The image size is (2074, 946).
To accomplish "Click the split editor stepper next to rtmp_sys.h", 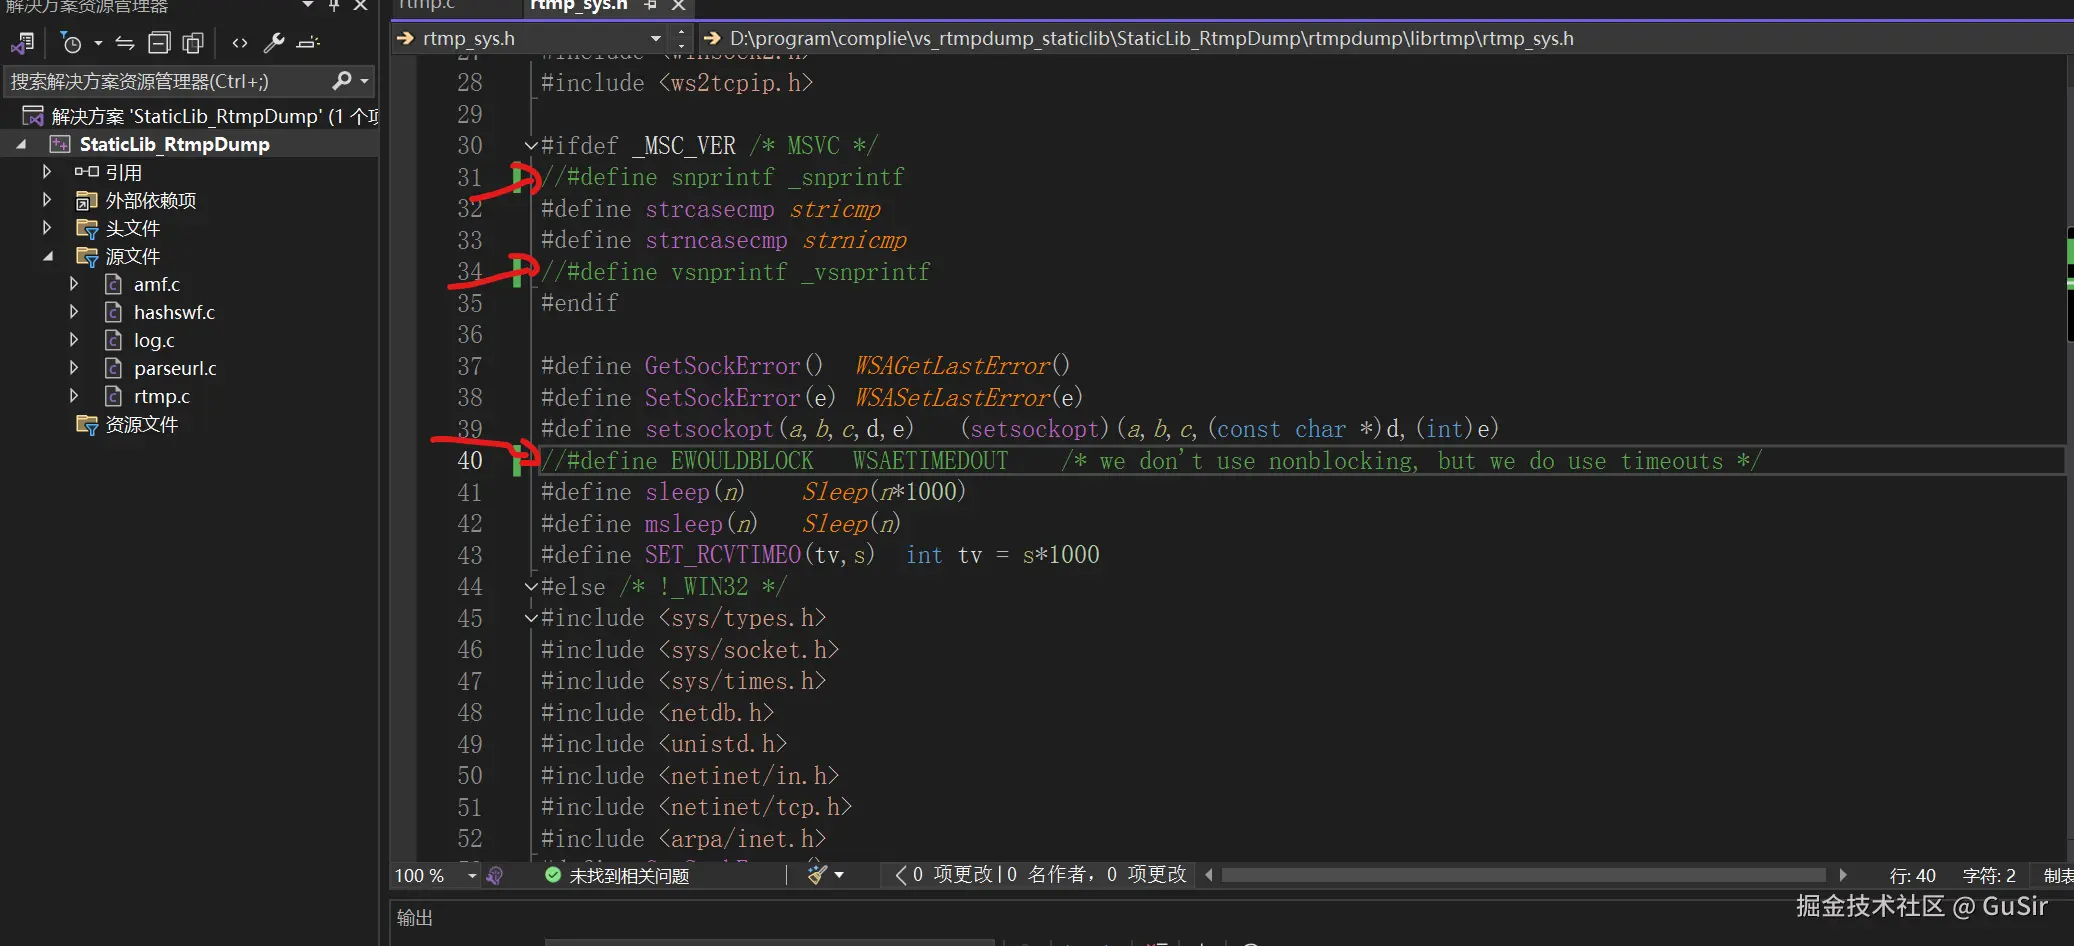I will (x=681, y=39).
